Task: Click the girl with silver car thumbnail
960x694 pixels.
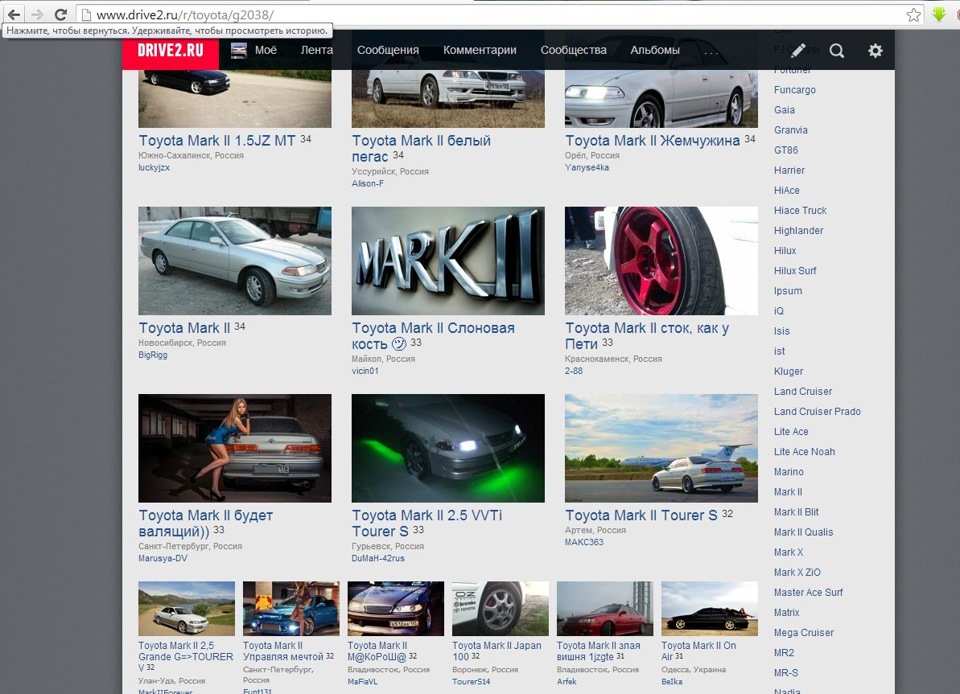Action: (x=235, y=448)
